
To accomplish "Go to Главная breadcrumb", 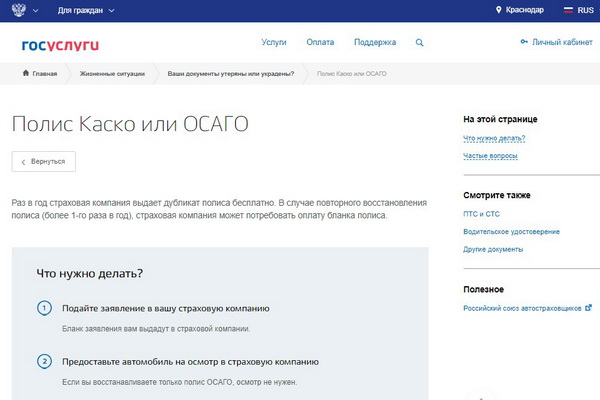I will coord(45,73).
